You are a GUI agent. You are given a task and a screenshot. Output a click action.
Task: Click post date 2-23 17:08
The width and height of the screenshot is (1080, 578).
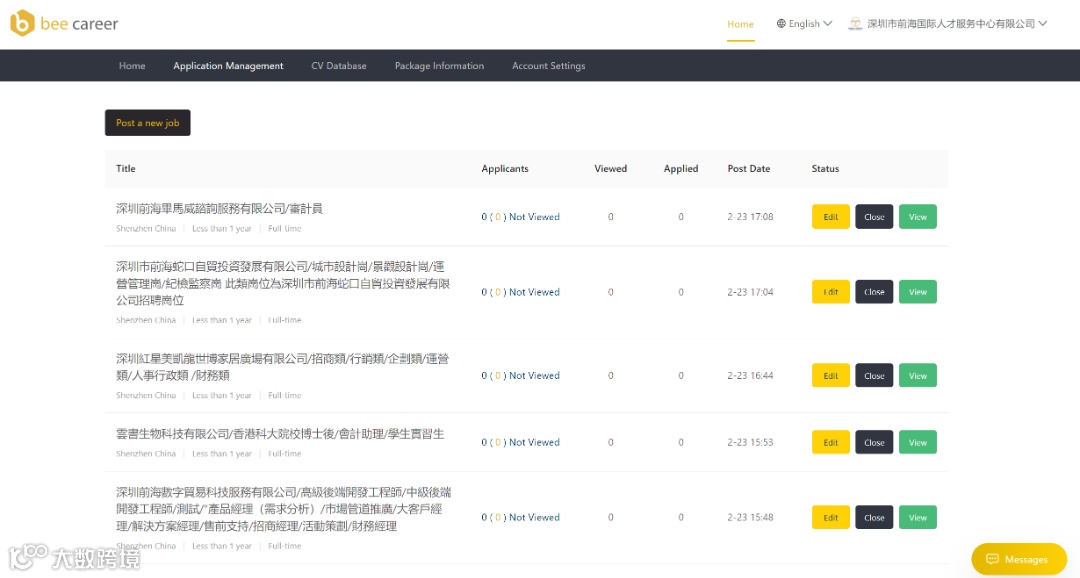click(x=750, y=216)
